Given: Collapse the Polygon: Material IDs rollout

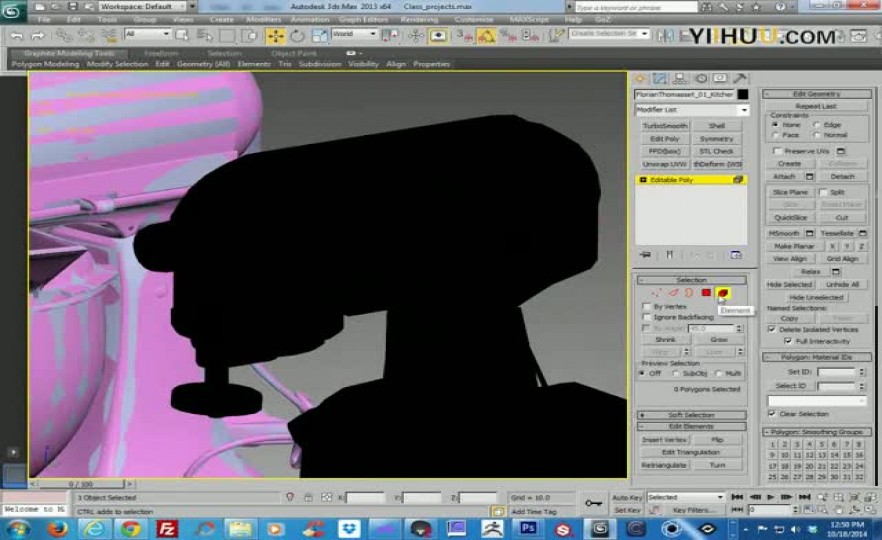Looking at the screenshot, I should (x=817, y=357).
